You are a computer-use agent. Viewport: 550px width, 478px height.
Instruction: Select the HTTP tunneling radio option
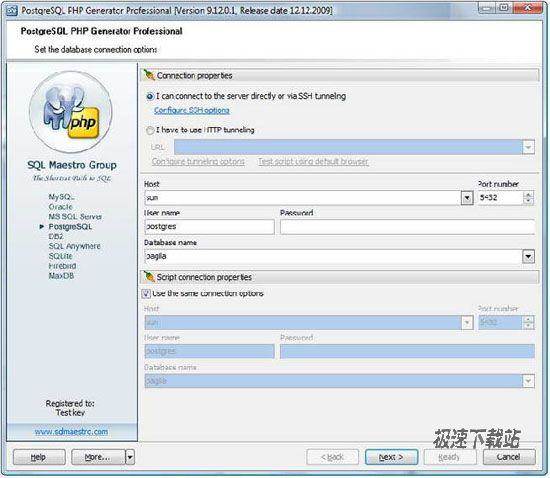tap(150, 130)
